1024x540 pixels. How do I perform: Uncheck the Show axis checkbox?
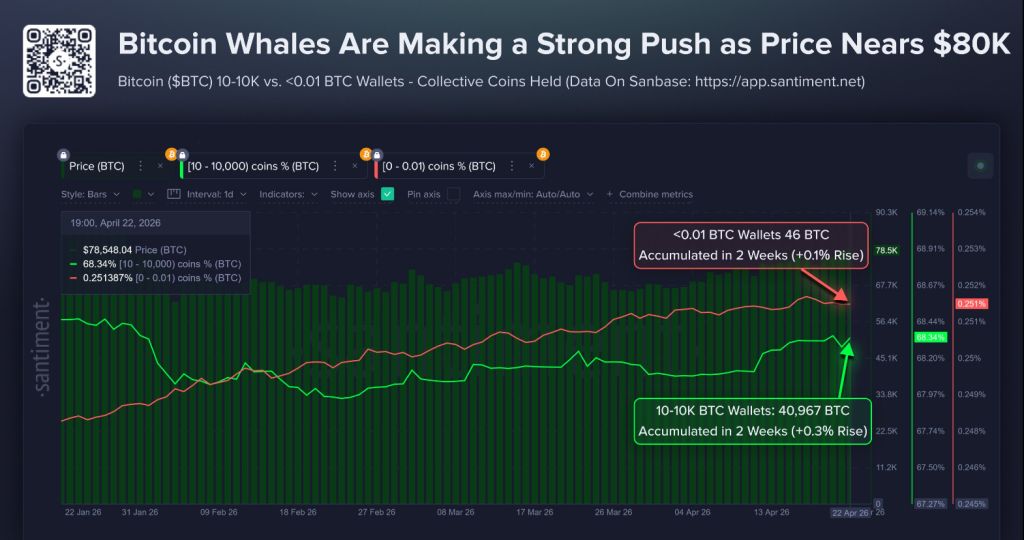[x=387, y=194]
